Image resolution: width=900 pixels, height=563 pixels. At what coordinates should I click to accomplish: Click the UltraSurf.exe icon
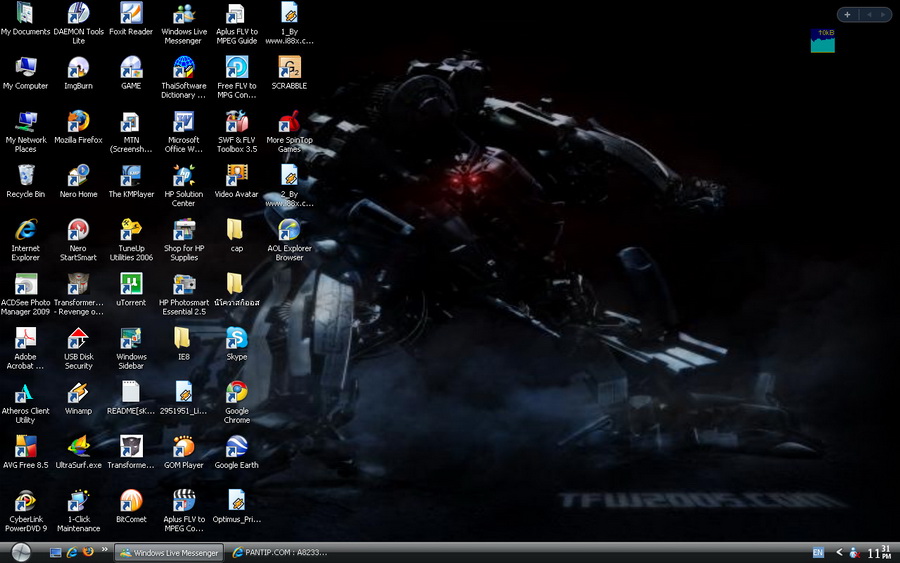(x=78, y=446)
